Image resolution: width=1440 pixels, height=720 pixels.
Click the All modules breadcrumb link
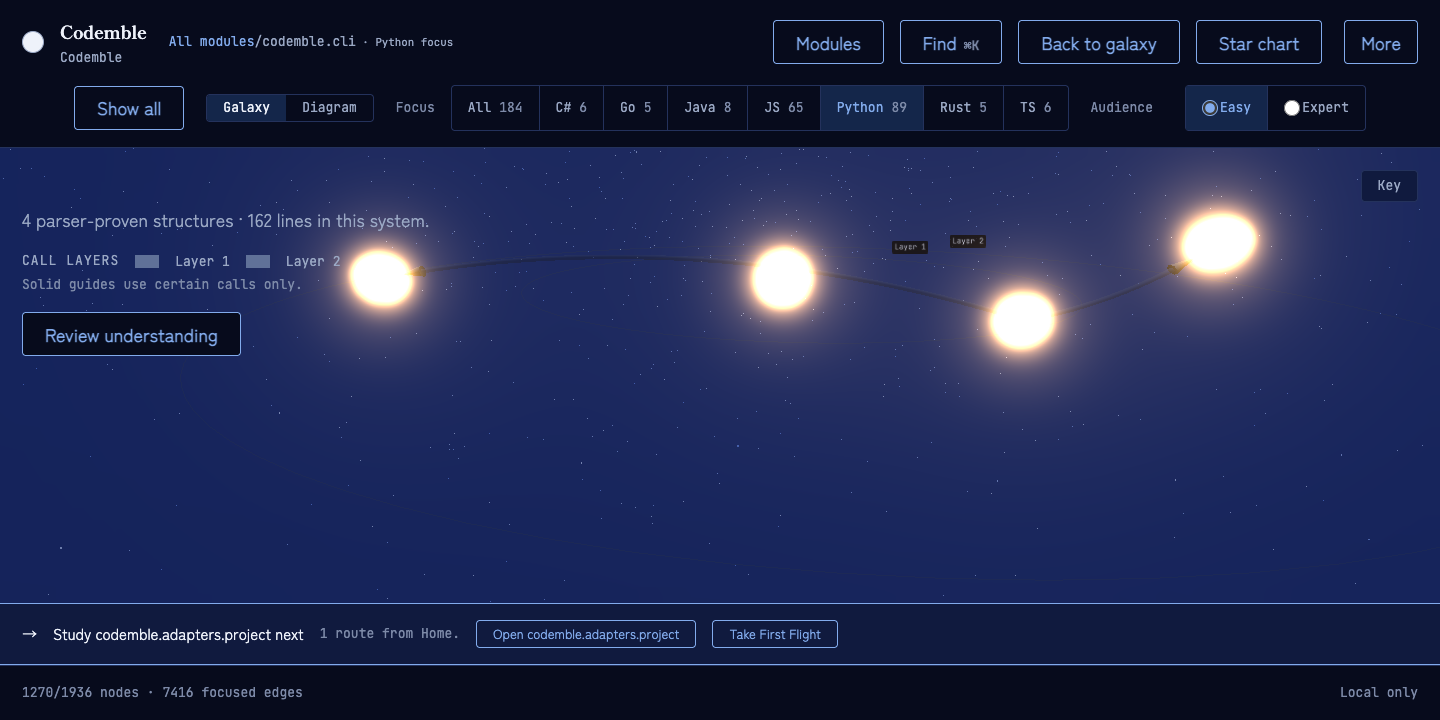210,42
